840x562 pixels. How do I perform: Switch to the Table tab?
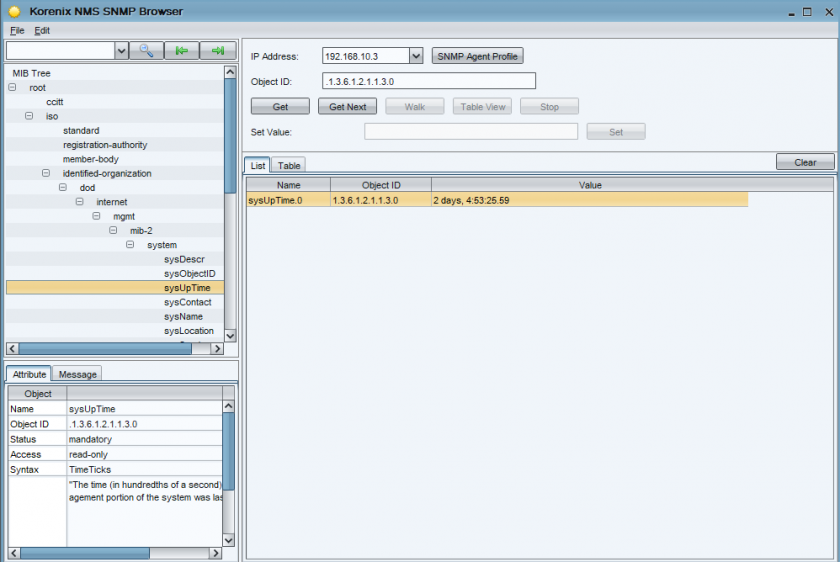(x=289, y=166)
